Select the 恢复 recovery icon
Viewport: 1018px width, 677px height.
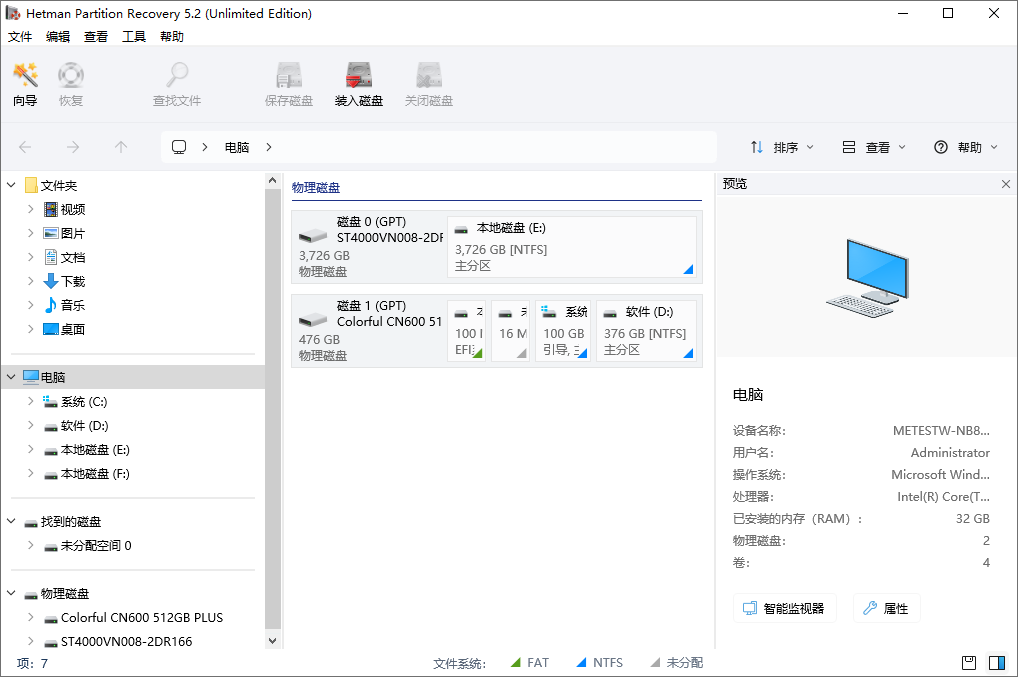(70, 82)
